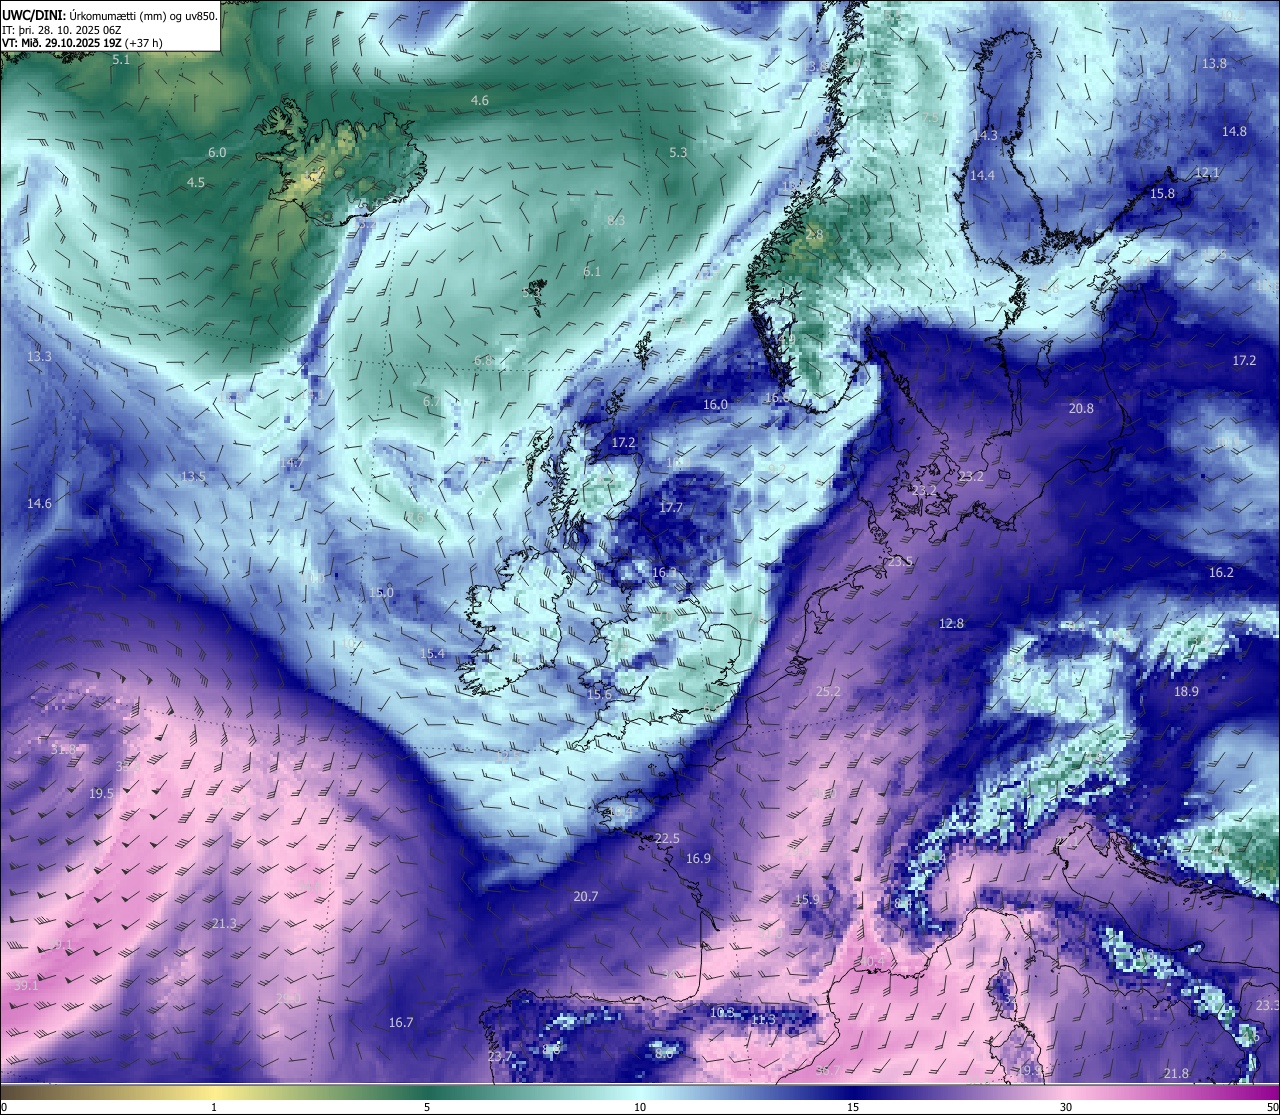Select the map value 14.4
1280x1115 pixels.
click(x=982, y=176)
